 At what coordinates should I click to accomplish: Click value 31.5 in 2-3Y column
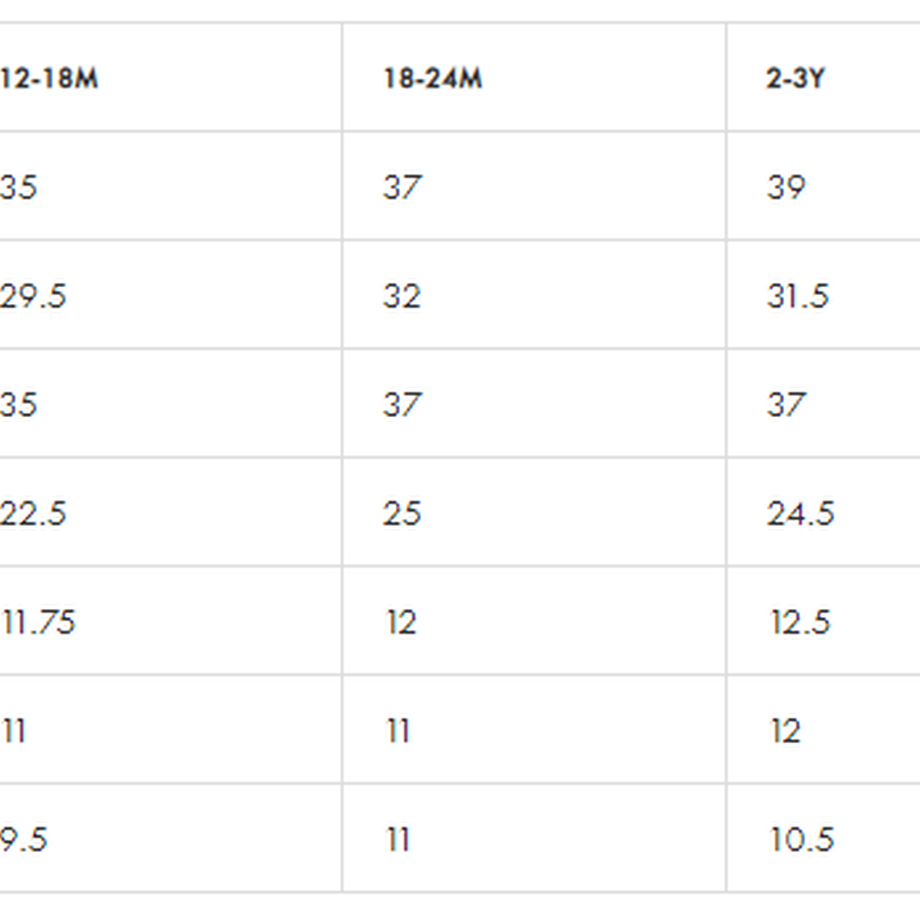pyautogui.click(x=798, y=296)
